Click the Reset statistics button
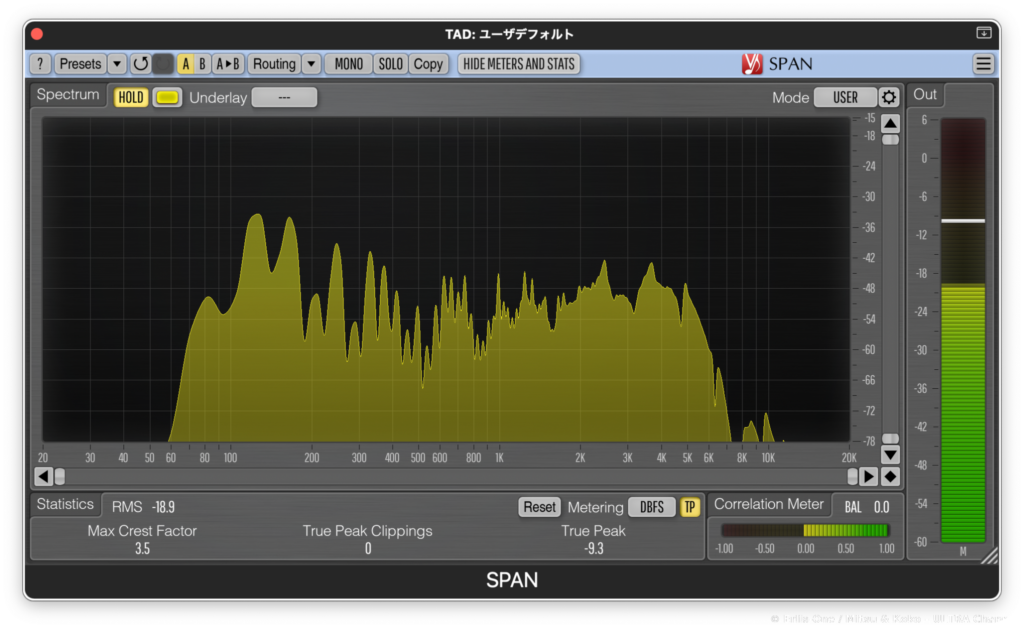Image resolution: width=1024 pixels, height=628 pixels. 539,507
